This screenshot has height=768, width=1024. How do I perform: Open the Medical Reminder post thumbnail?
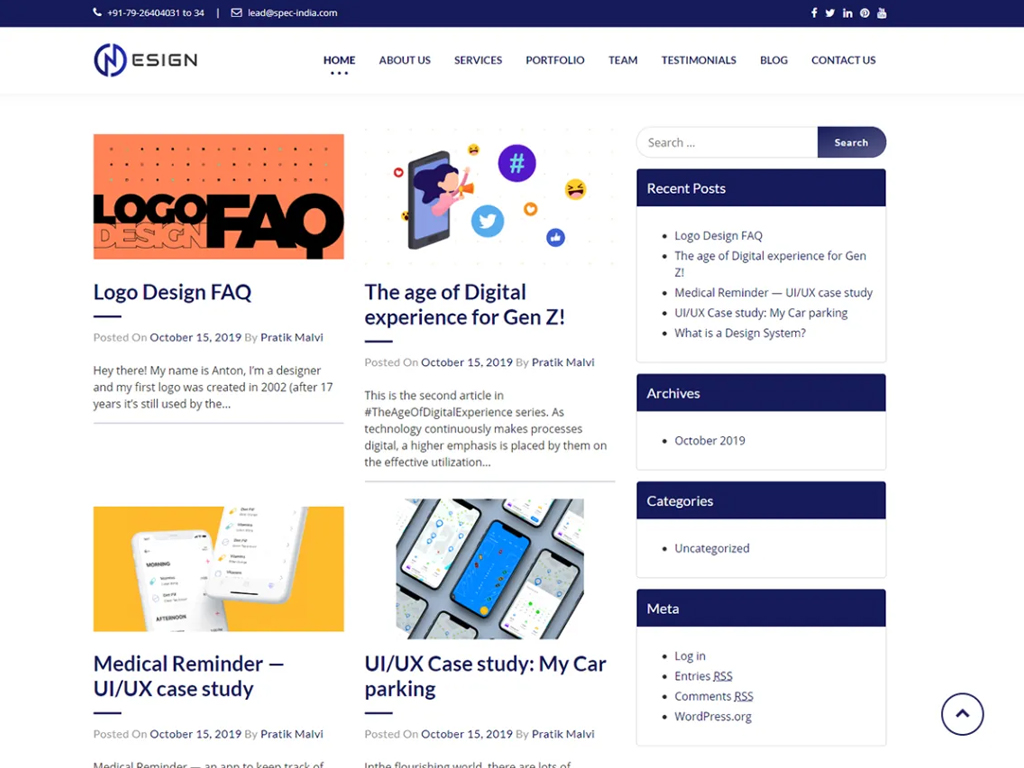tap(219, 569)
